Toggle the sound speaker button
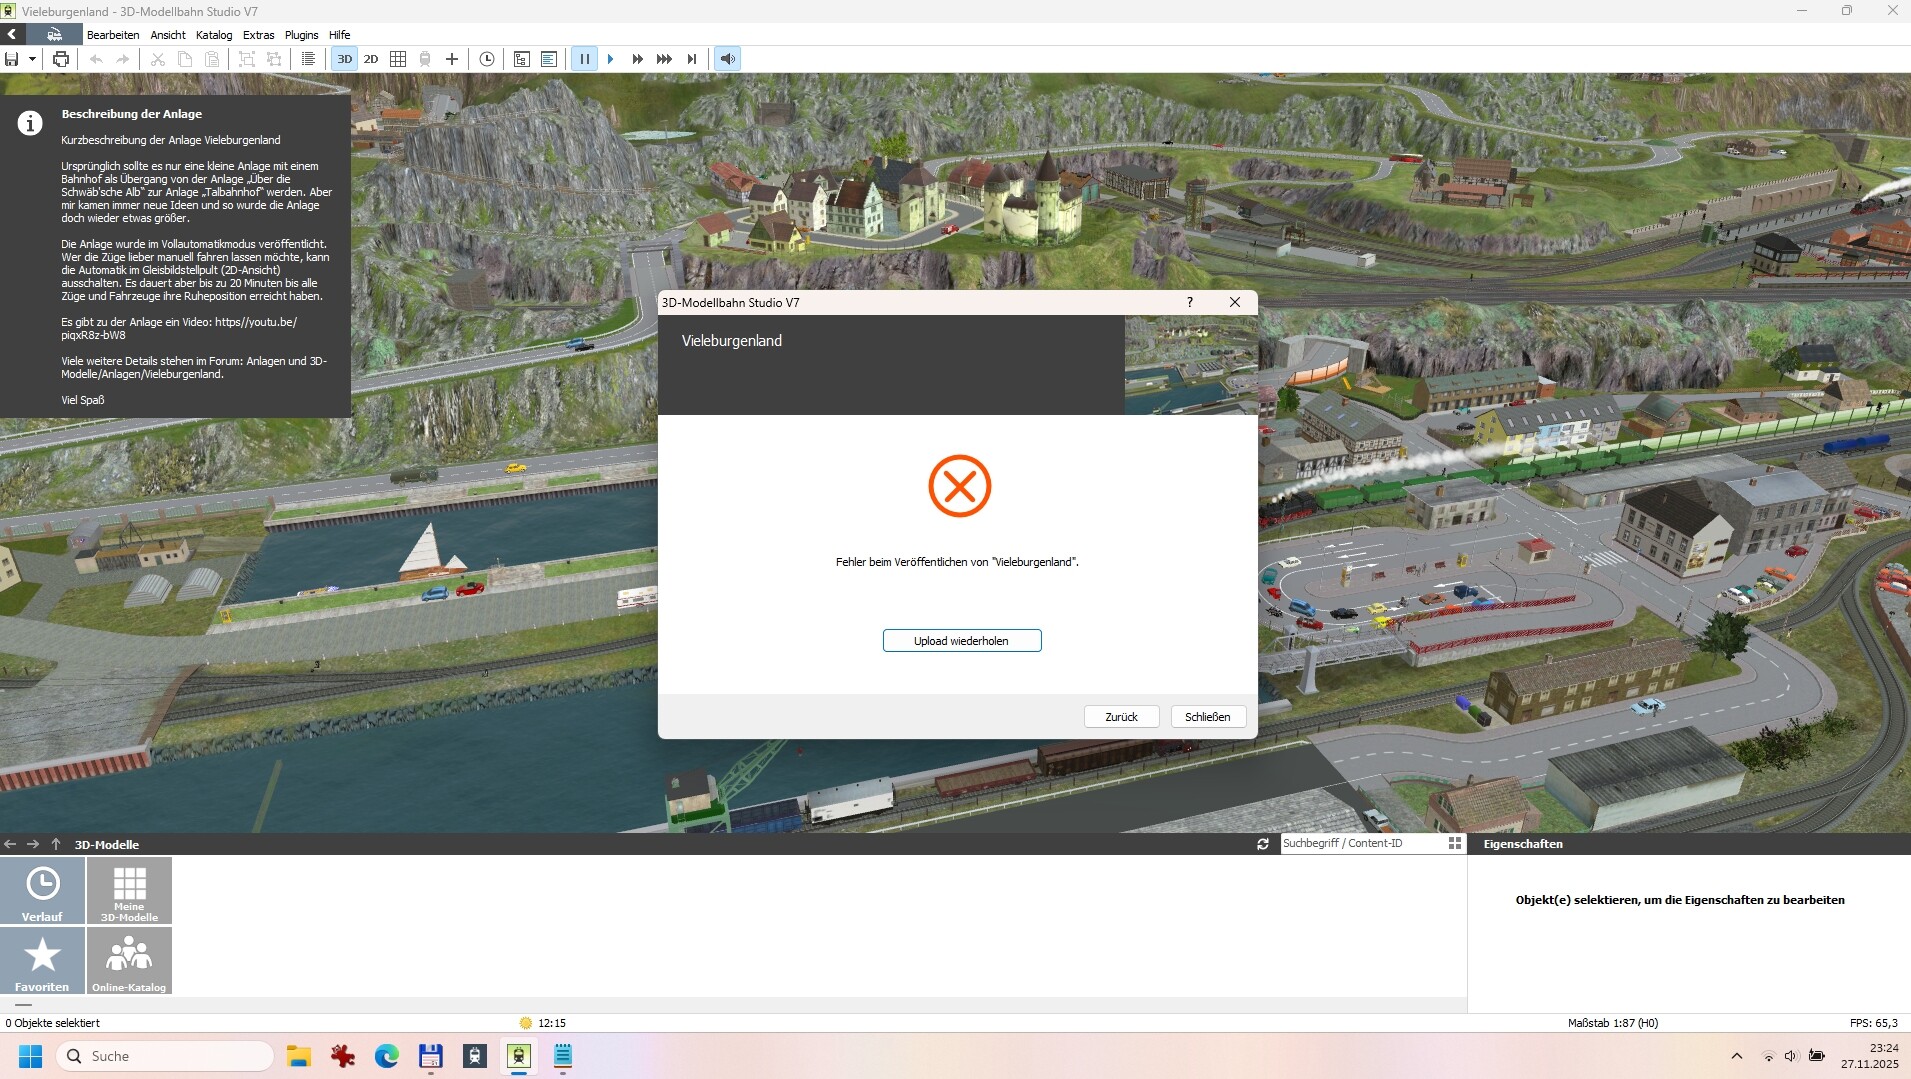The image size is (1911, 1079). click(x=728, y=59)
